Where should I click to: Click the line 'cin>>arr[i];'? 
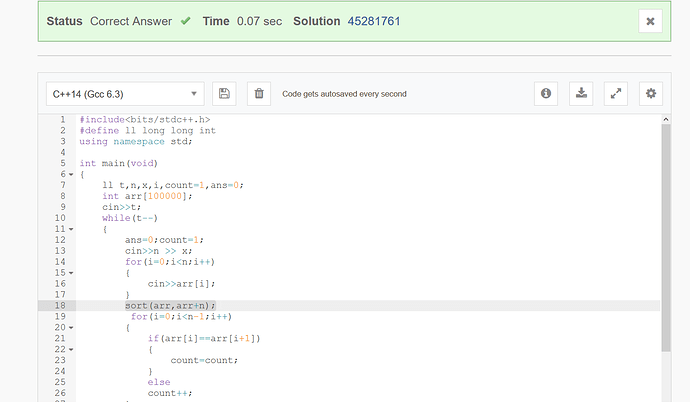click(x=181, y=284)
